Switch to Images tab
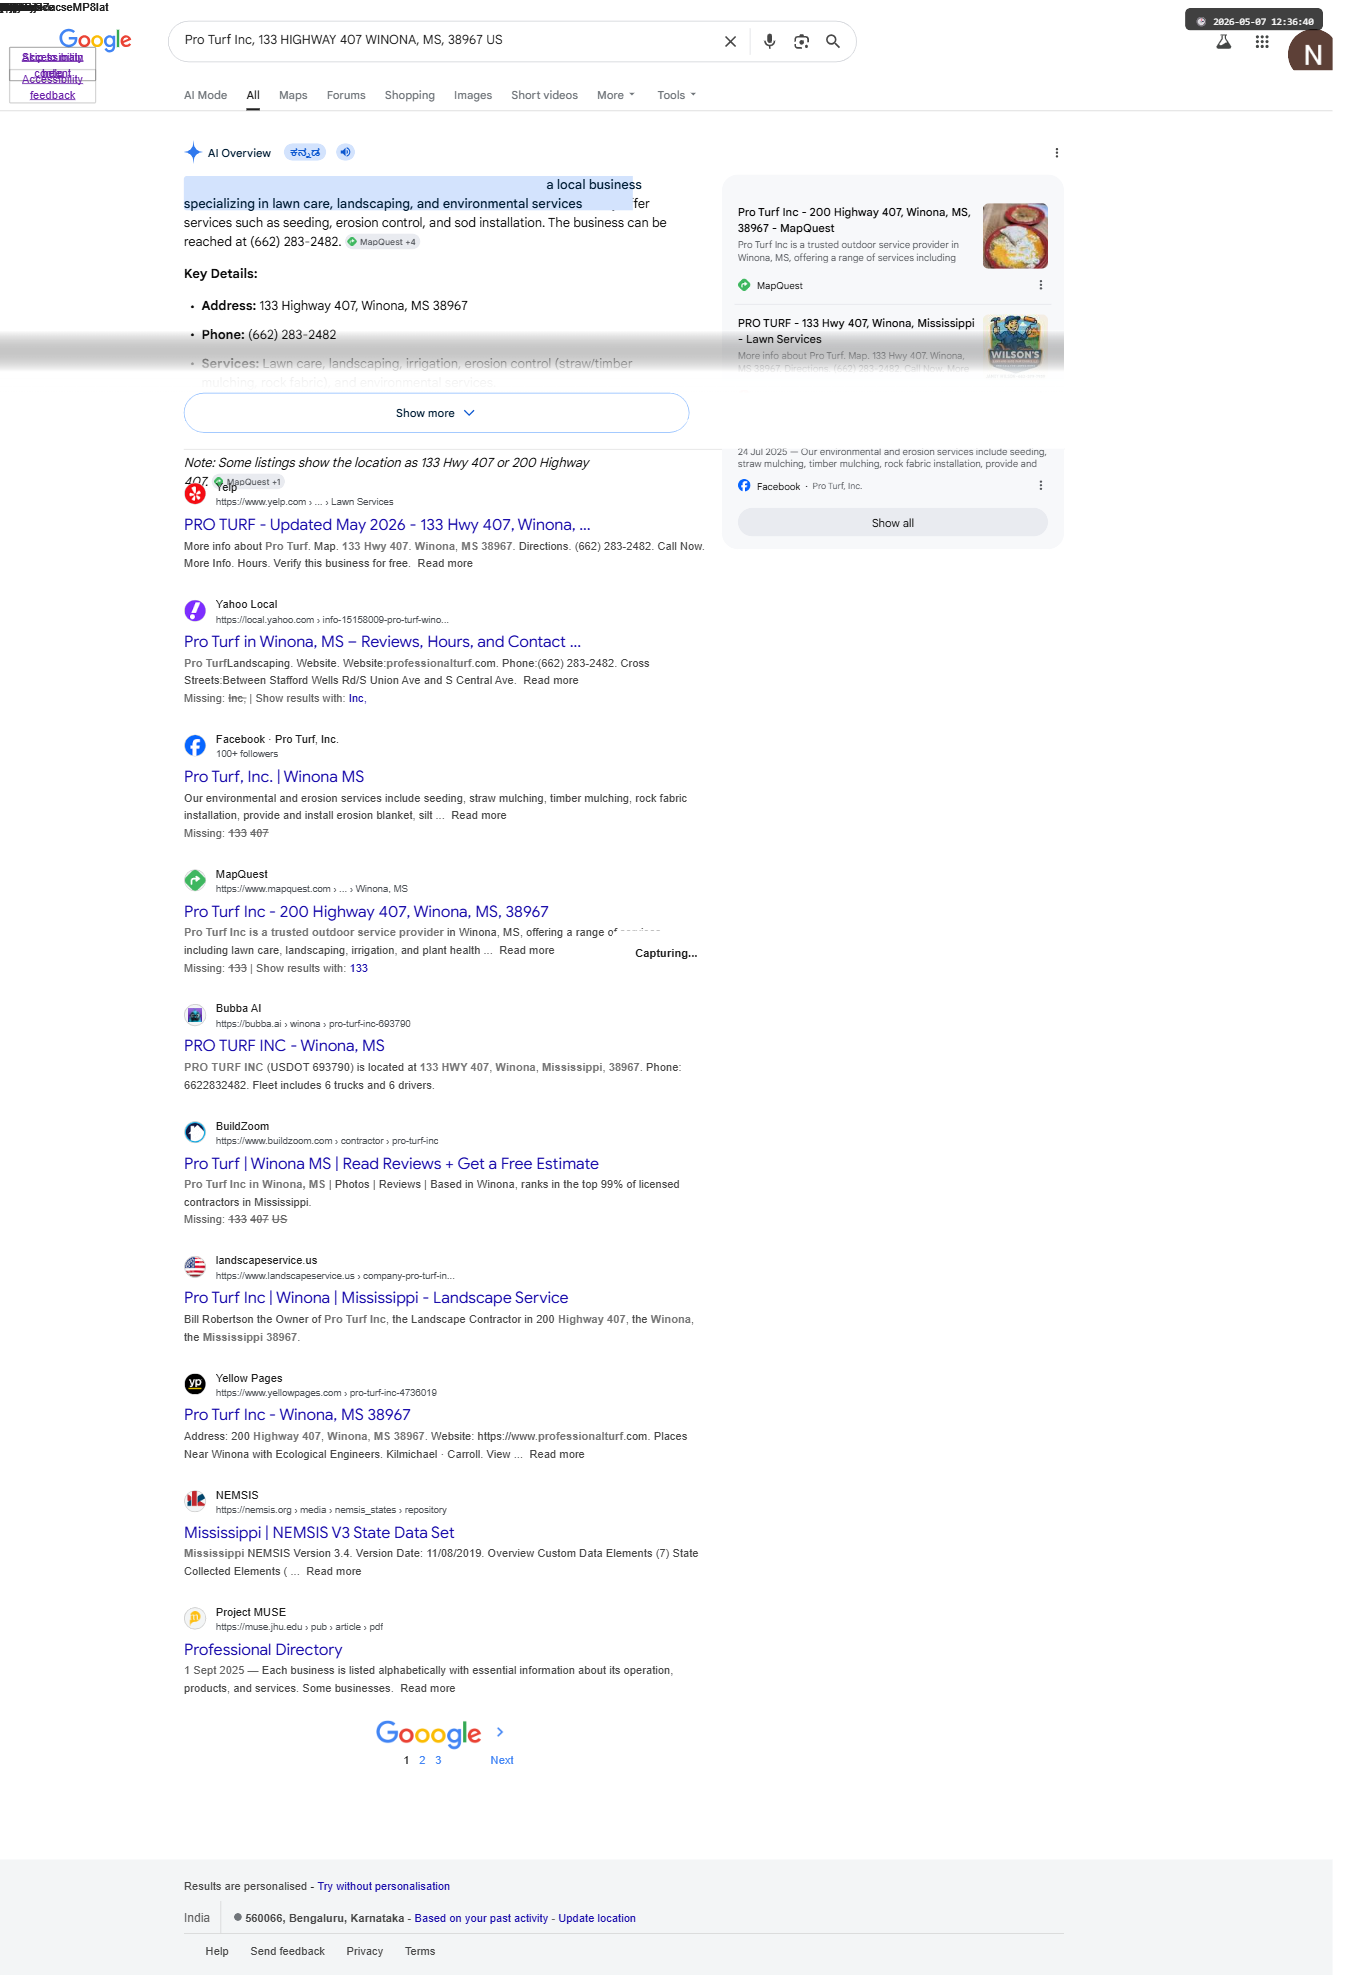This screenshot has width=1348, height=1975. pos(473,95)
